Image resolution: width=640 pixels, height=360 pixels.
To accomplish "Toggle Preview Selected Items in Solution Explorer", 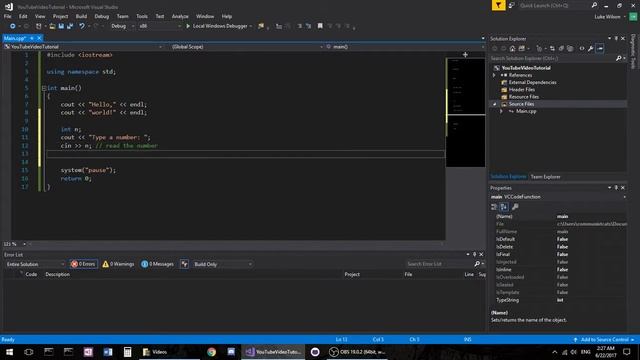I will (x=600, y=49).
